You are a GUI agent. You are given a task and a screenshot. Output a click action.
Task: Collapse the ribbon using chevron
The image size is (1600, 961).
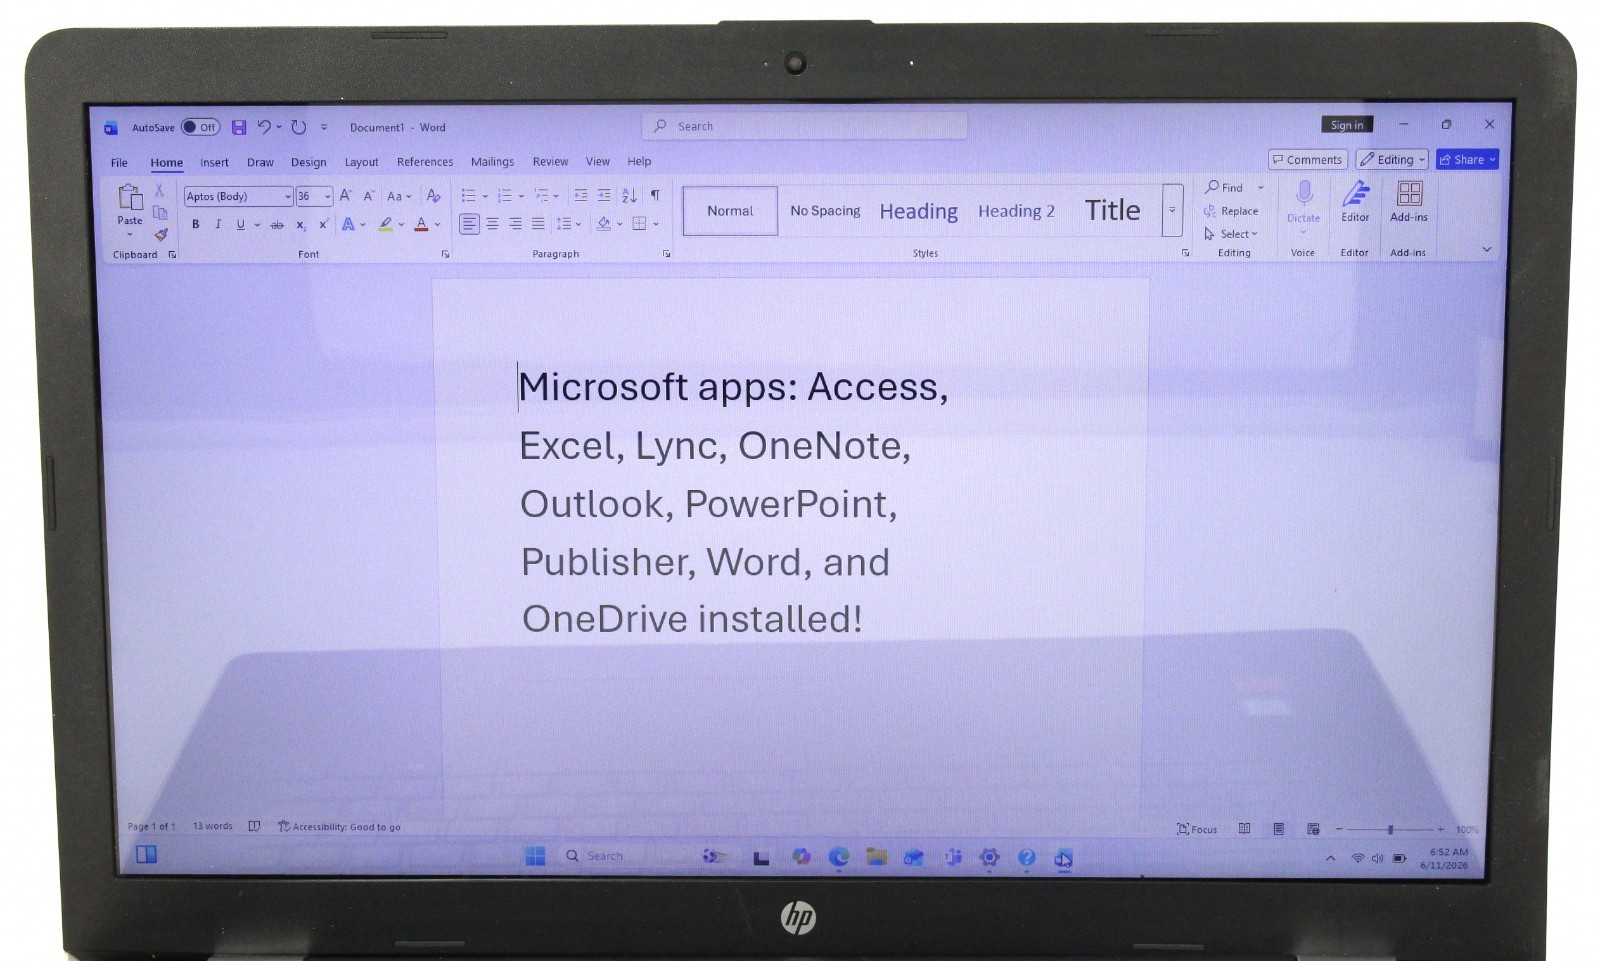(1486, 249)
